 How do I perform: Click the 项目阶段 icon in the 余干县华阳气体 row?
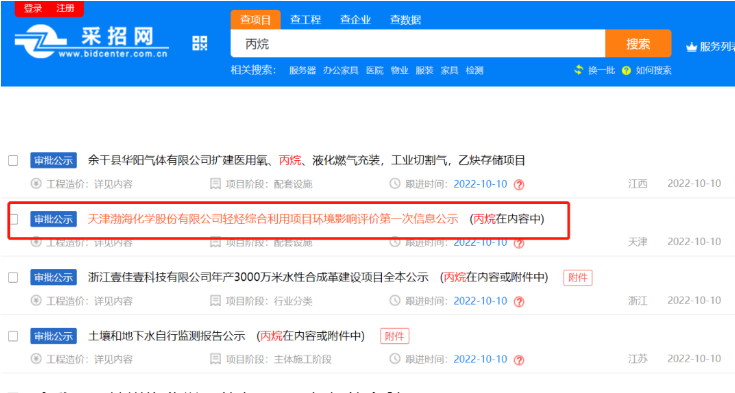point(215,183)
